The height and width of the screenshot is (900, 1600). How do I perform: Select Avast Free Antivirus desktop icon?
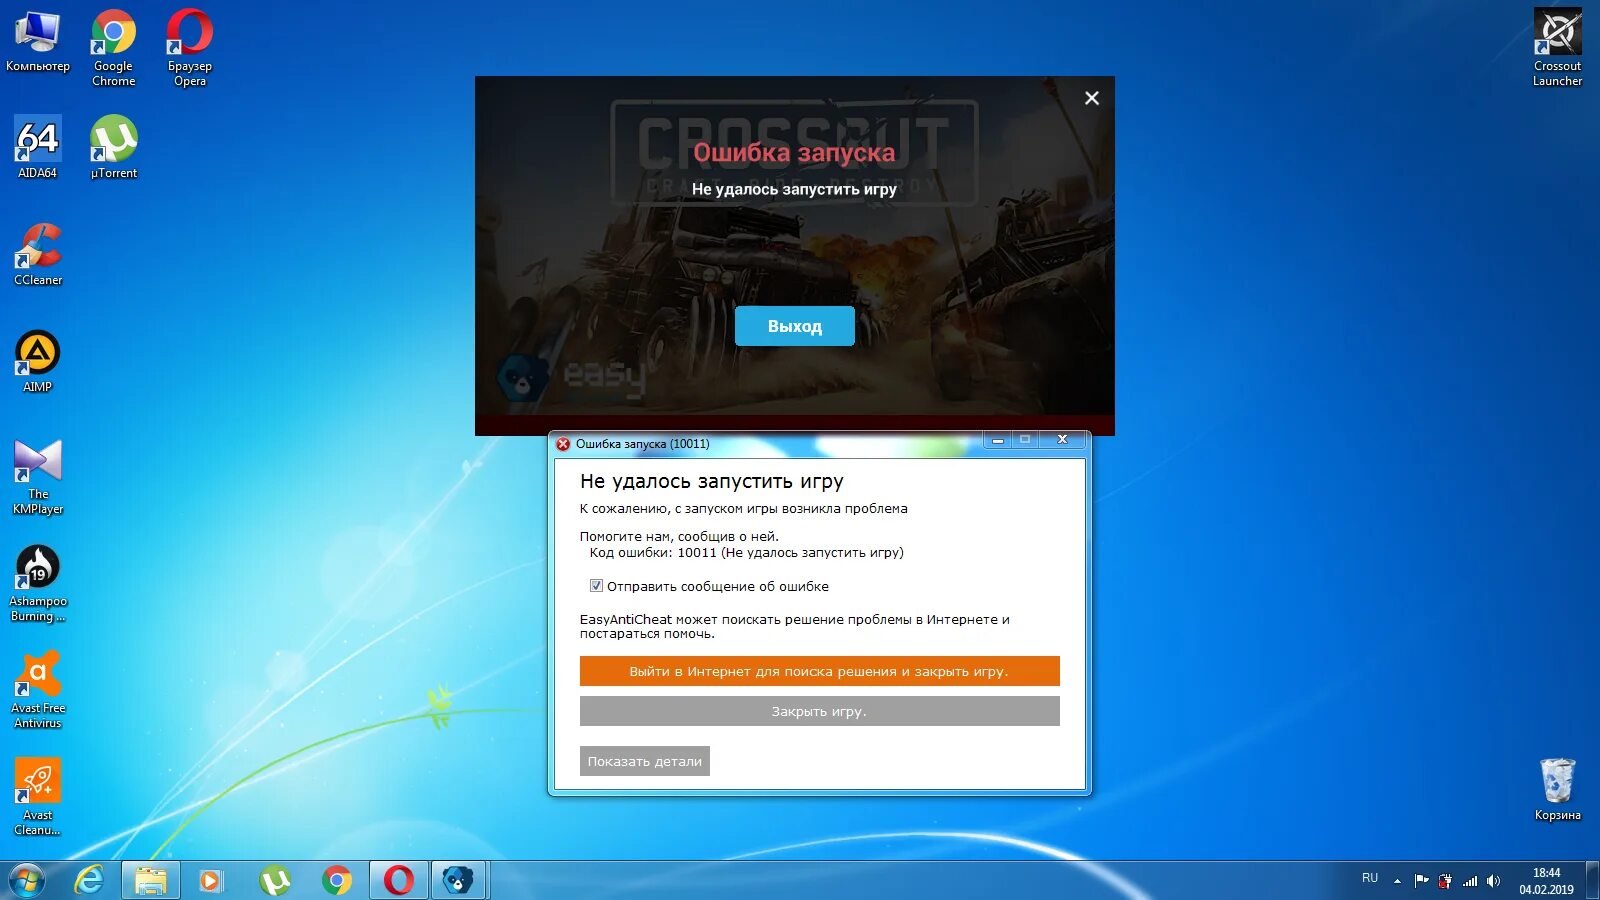click(38, 690)
